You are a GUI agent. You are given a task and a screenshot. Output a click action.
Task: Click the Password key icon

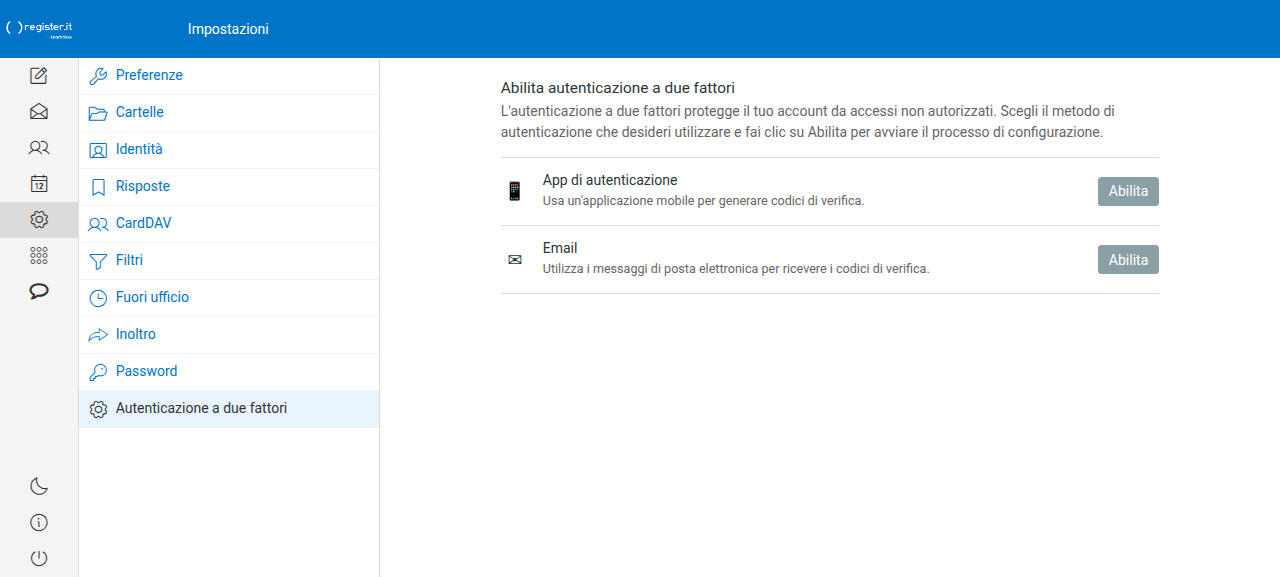coord(98,372)
